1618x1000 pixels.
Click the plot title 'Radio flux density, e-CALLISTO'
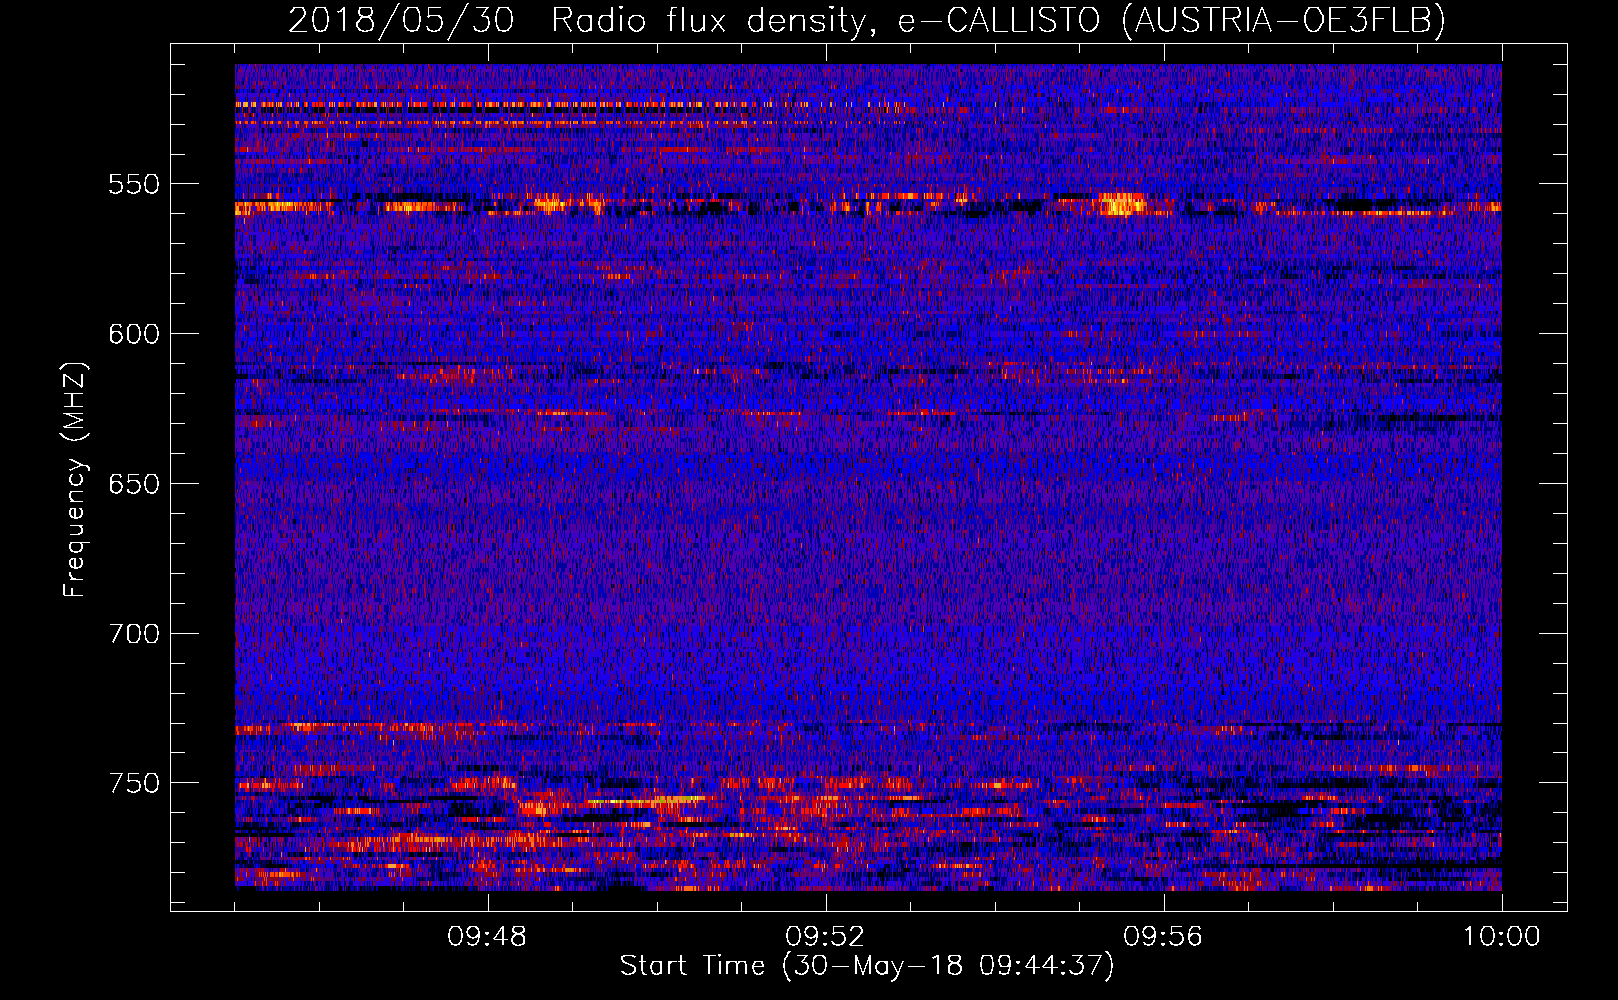(825, 21)
